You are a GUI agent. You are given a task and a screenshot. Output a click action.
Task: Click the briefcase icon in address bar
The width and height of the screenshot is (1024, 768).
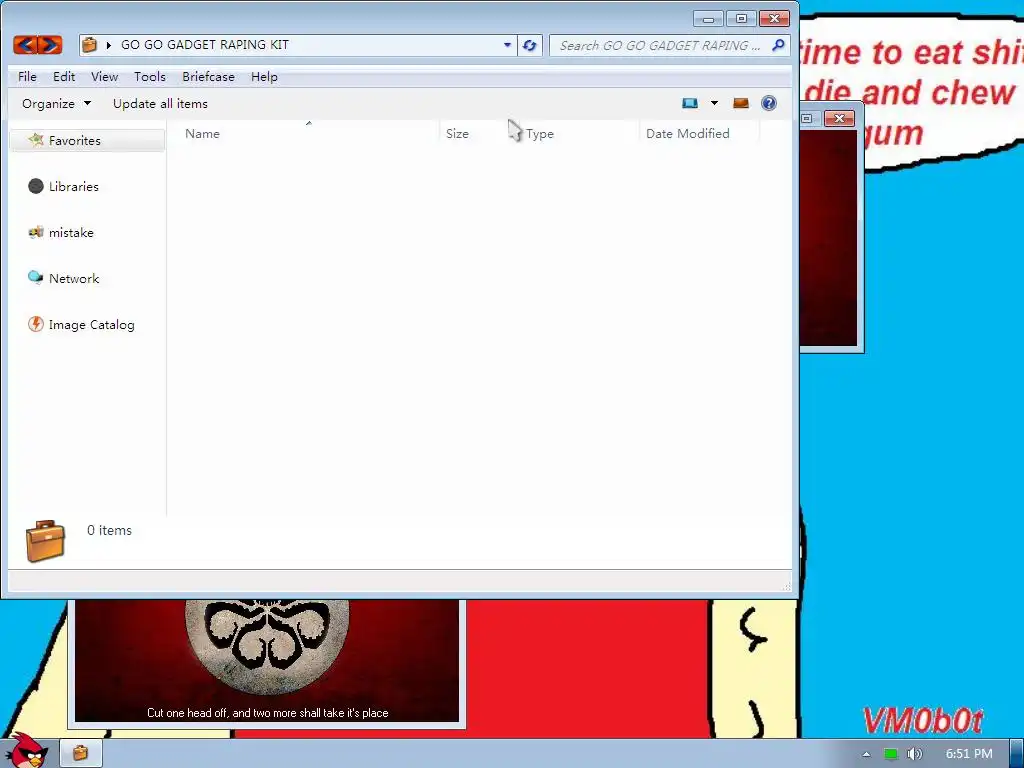tap(89, 44)
